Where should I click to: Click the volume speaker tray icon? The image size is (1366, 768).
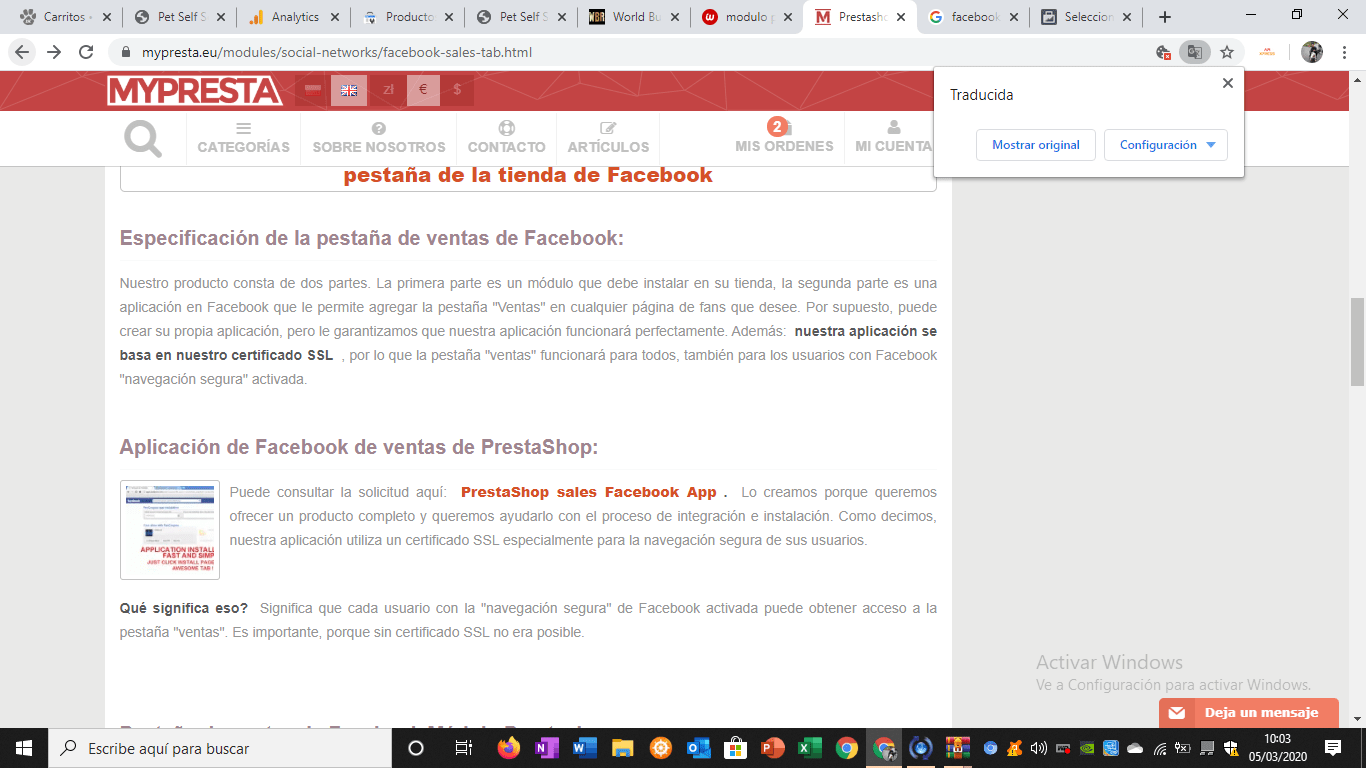(1039, 748)
